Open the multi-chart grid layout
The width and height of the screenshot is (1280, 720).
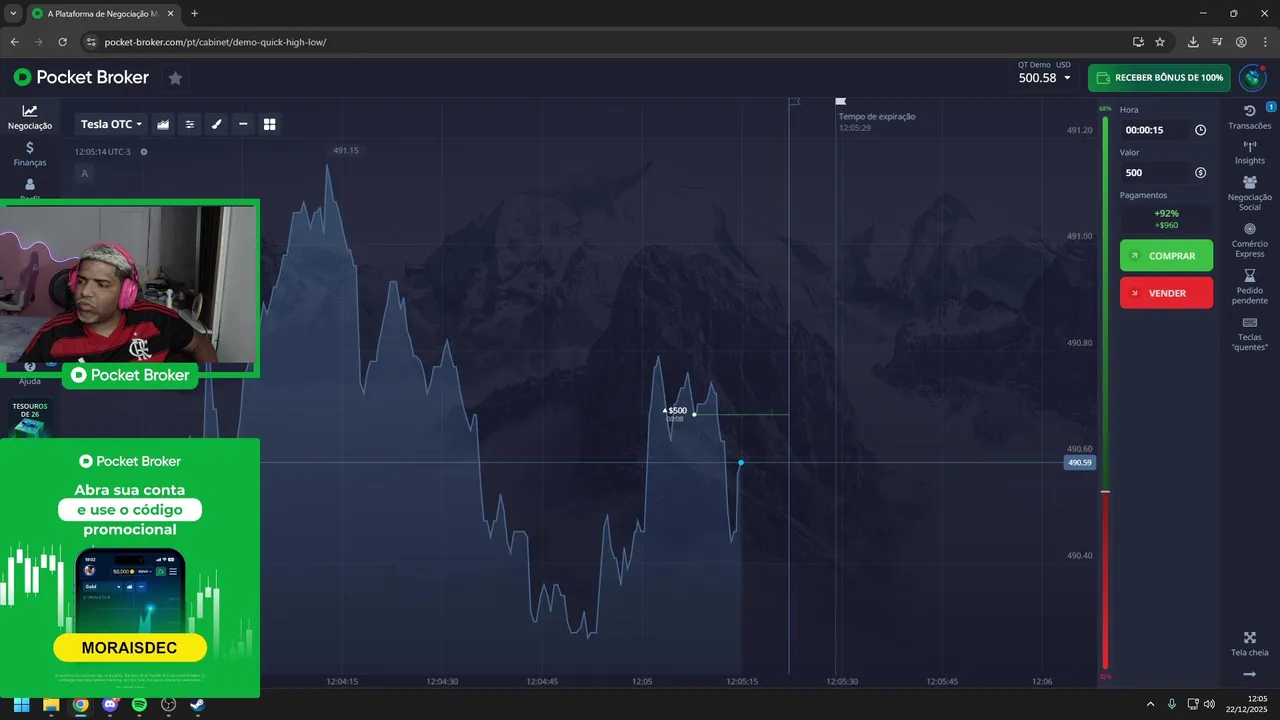click(269, 124)
